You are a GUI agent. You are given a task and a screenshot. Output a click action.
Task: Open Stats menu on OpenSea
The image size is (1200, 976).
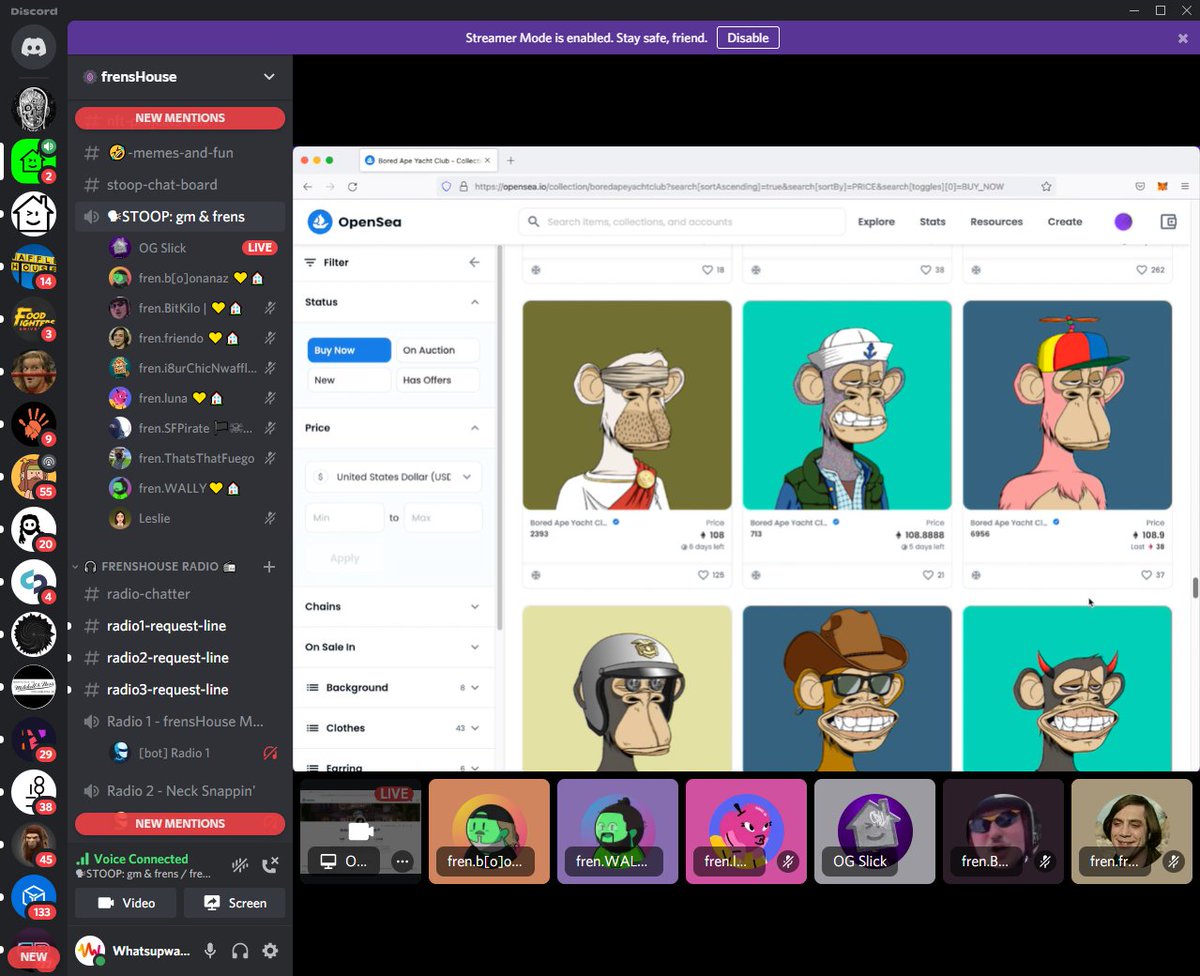932,222
